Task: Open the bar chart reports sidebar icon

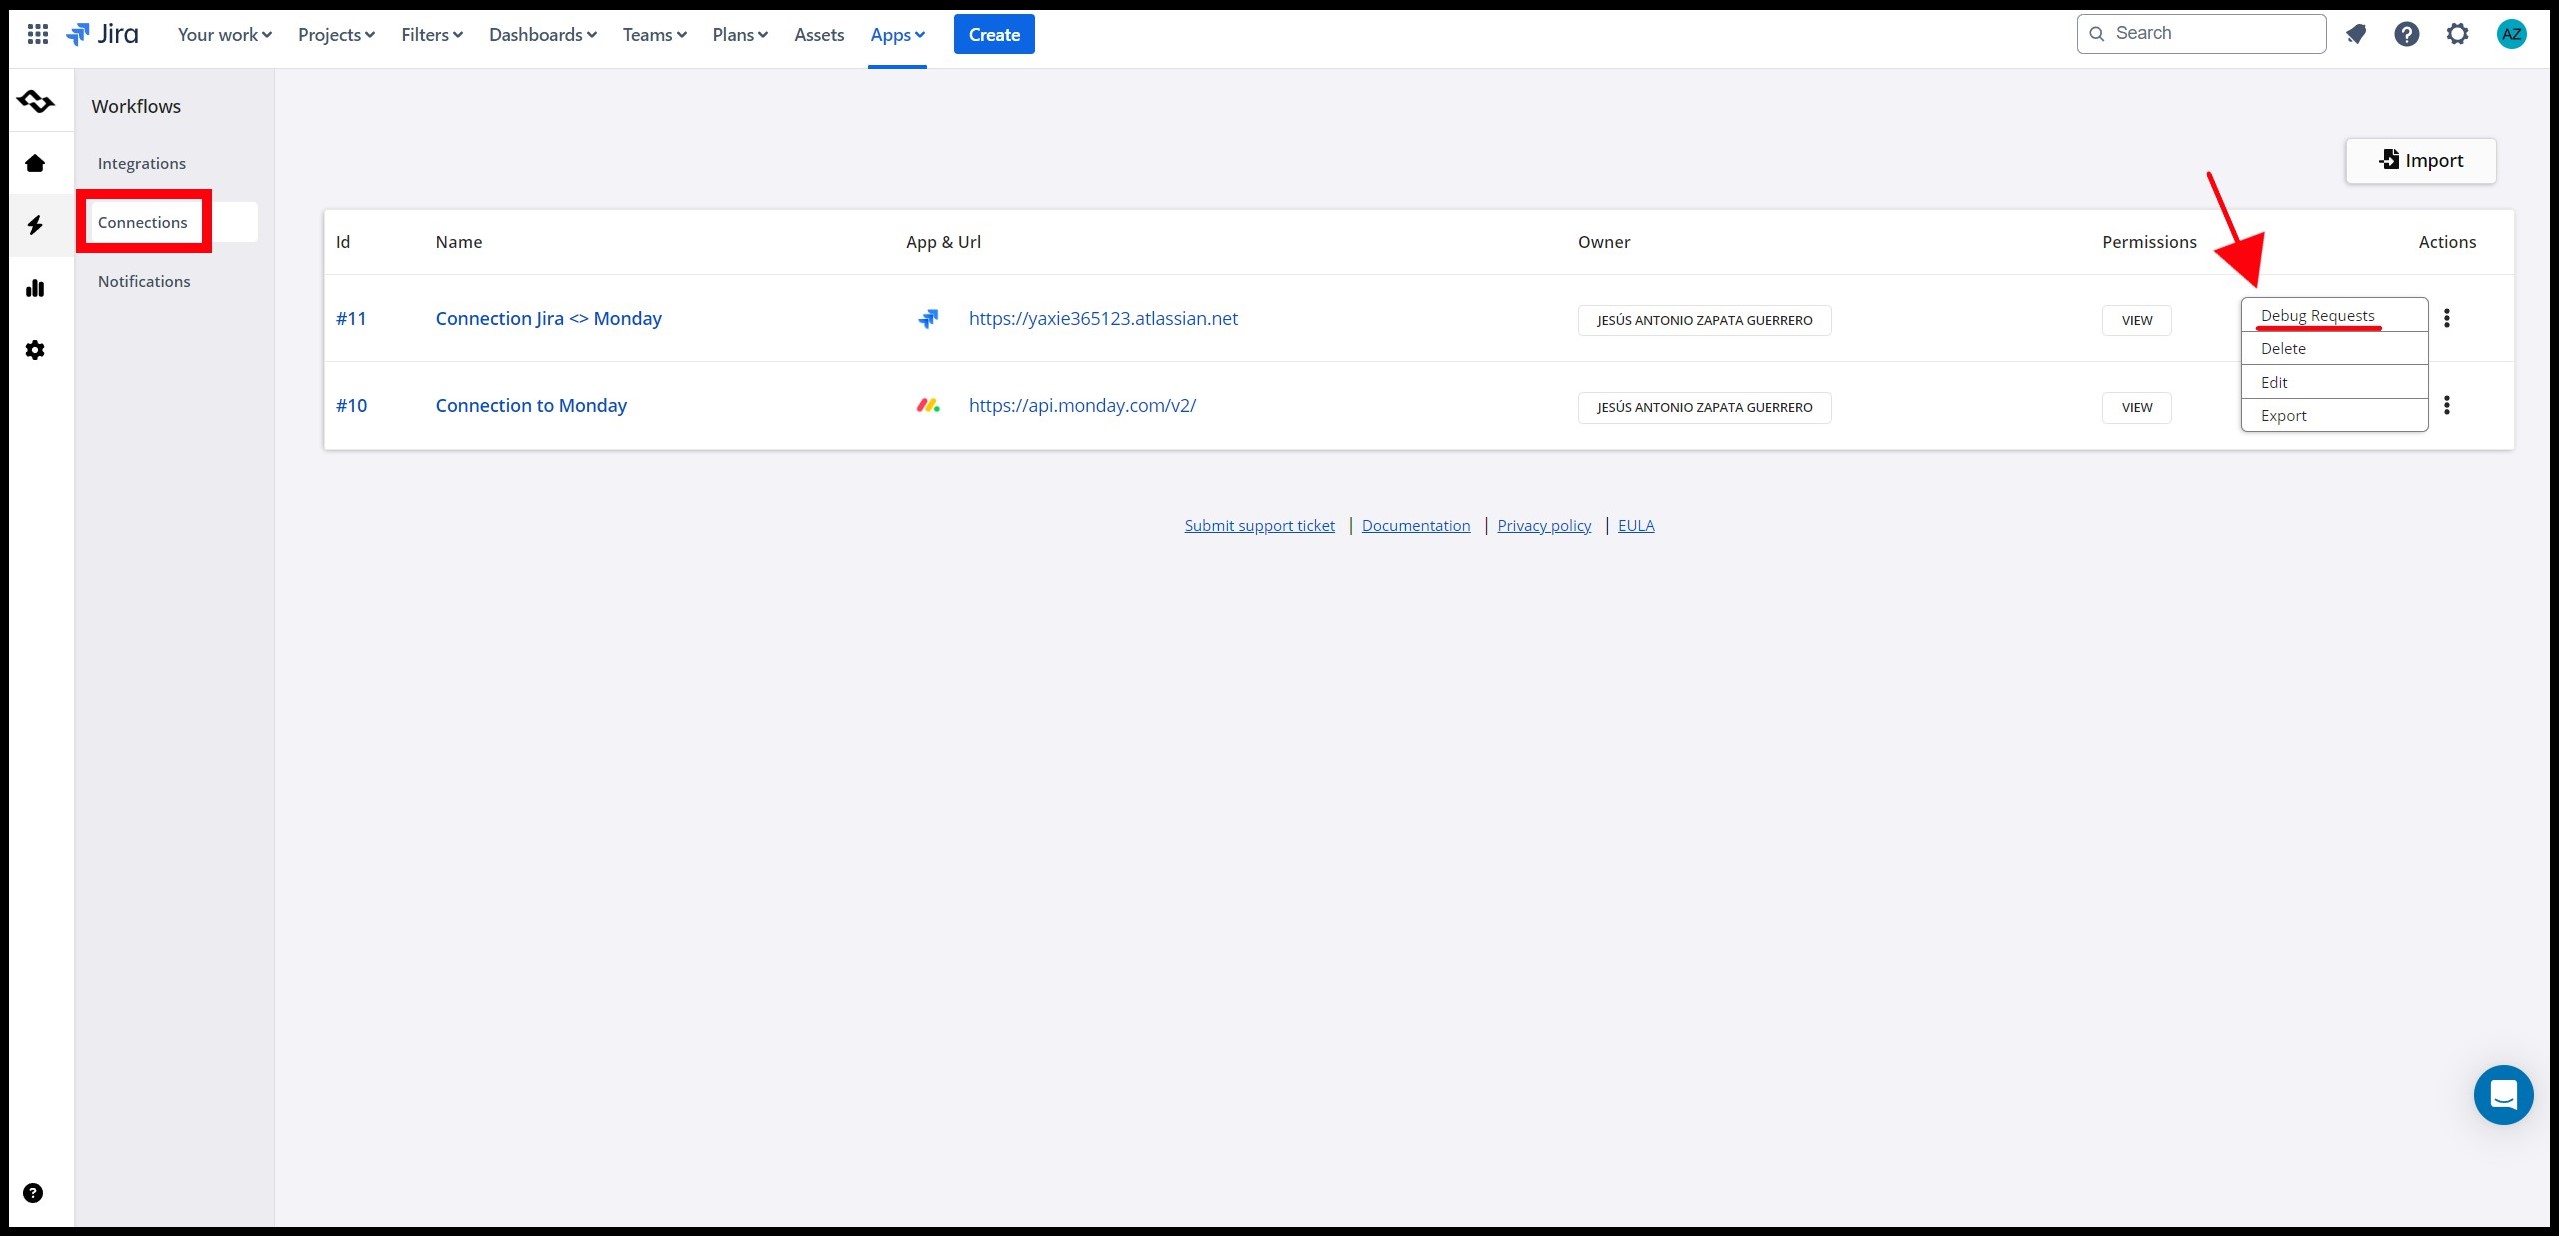Action: coord(35,288)
